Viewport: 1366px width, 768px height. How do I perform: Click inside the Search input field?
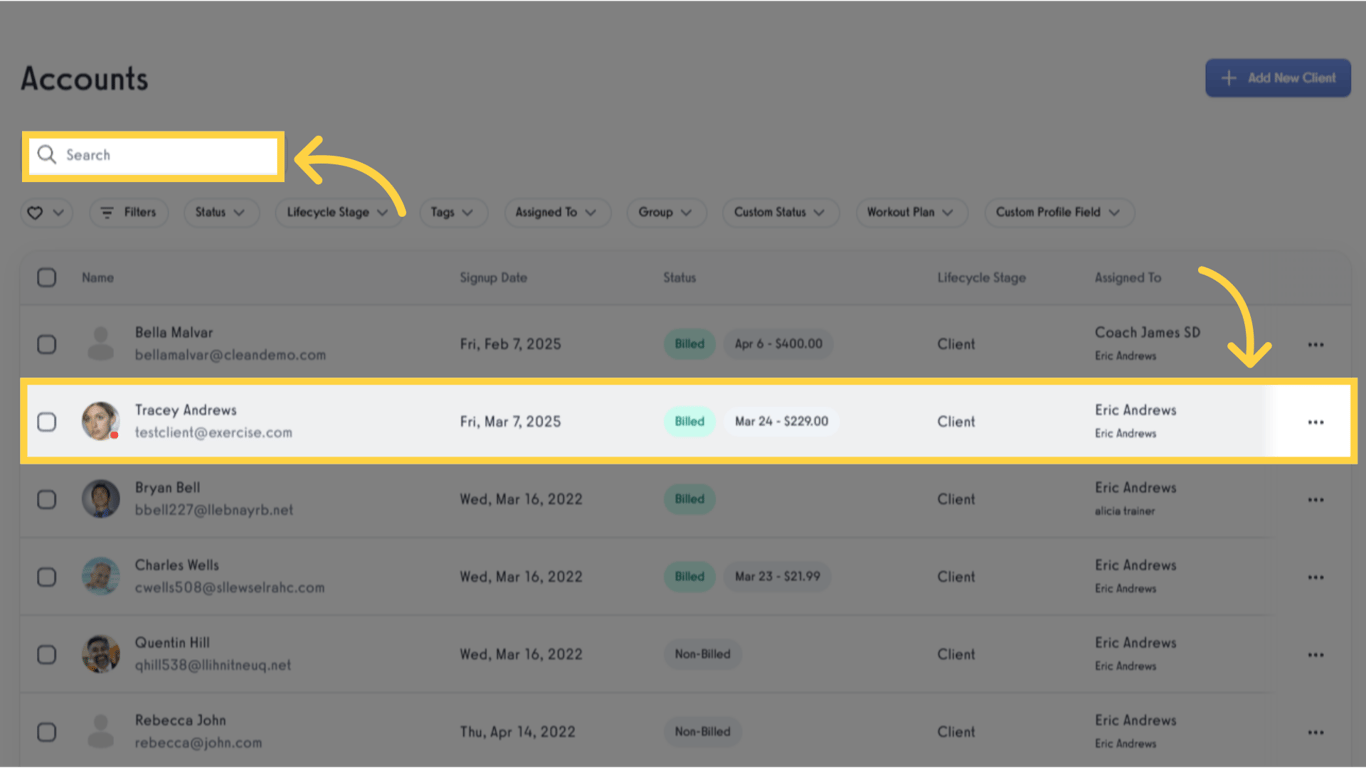coord(150,154)
